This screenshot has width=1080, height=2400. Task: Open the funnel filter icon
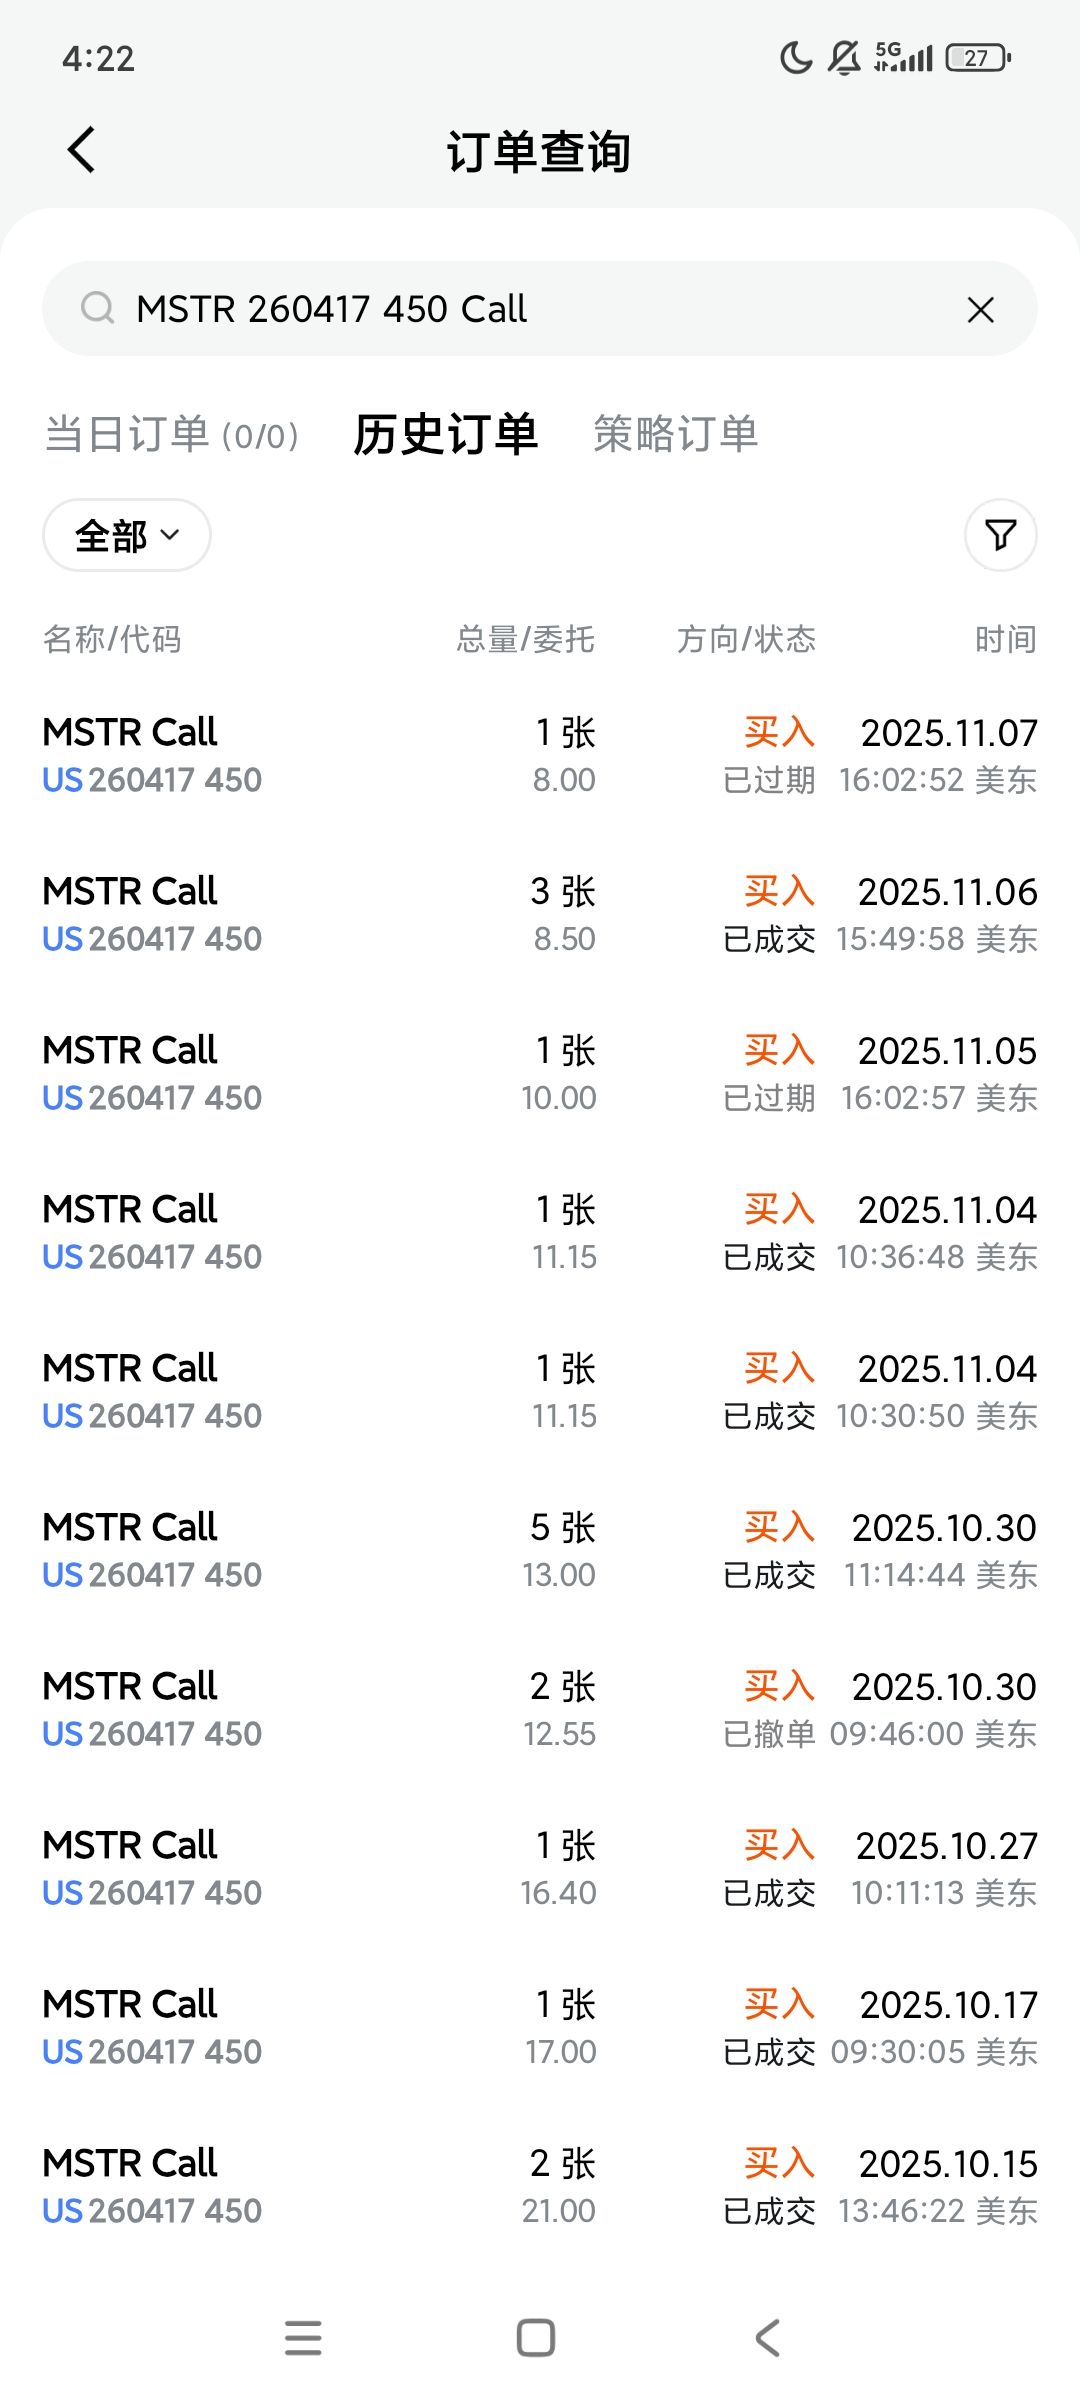click(x=1001, y=535)
